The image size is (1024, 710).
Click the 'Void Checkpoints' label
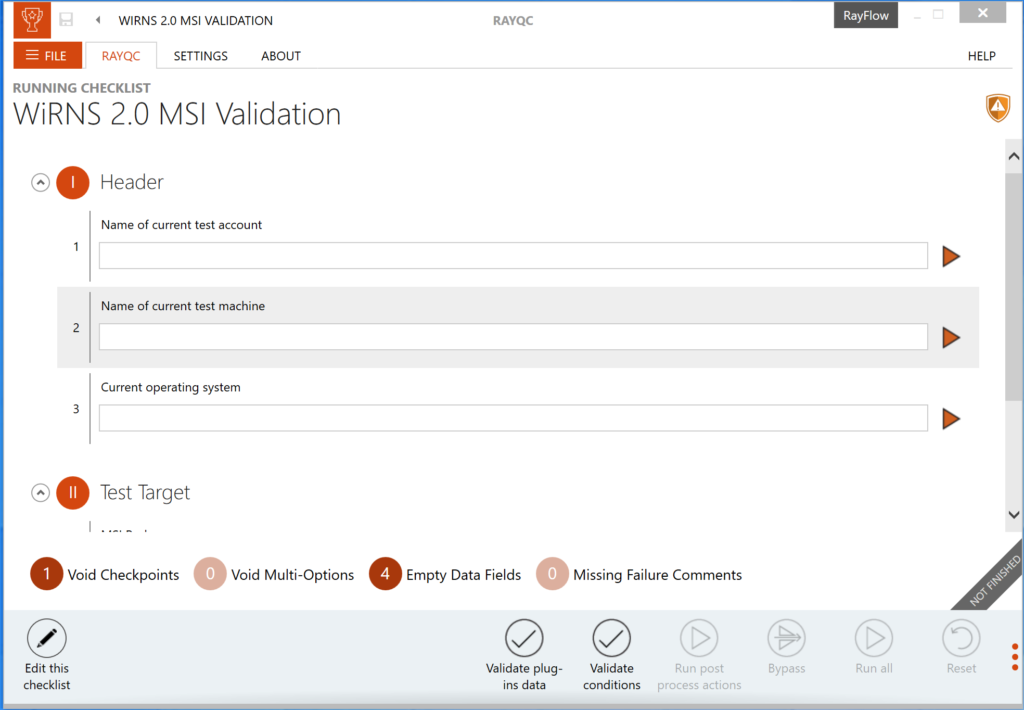tap(123, 575)
